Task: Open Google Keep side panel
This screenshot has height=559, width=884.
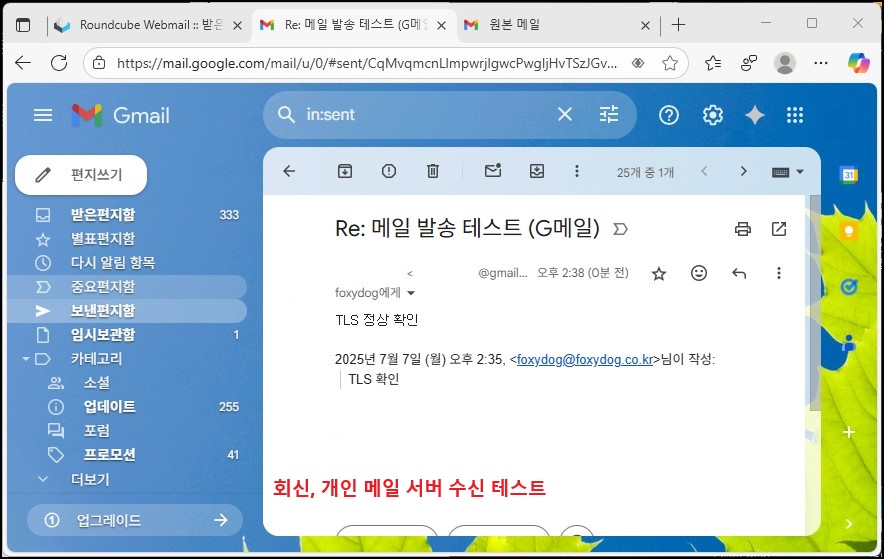Action: point(848,231)
